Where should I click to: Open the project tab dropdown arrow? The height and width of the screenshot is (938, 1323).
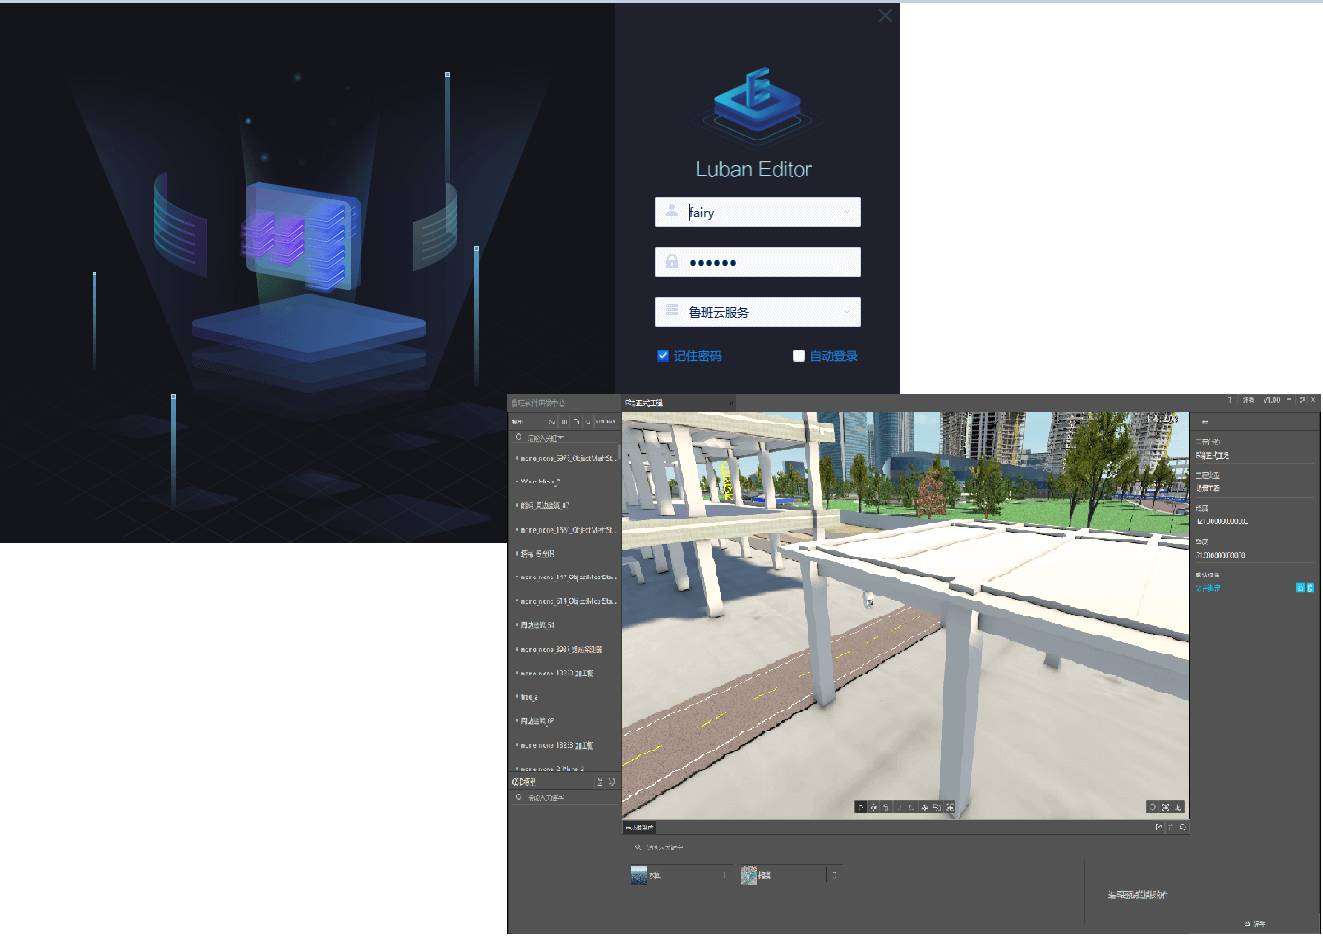pyautogui.click(x=731, y=403)
